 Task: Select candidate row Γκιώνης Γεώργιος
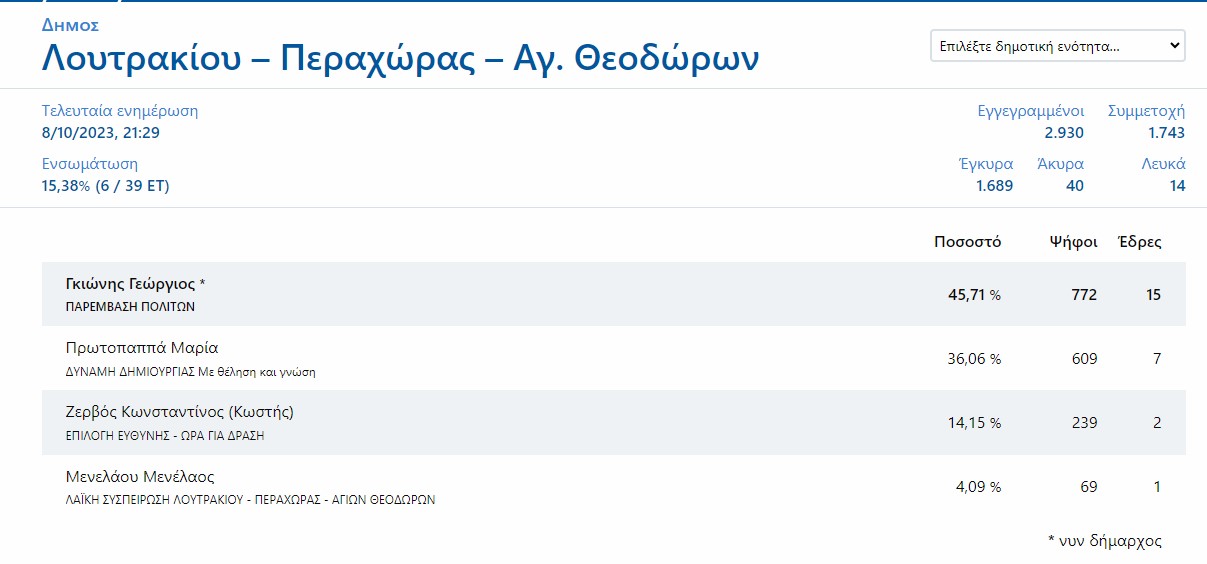tap(614, 294)
